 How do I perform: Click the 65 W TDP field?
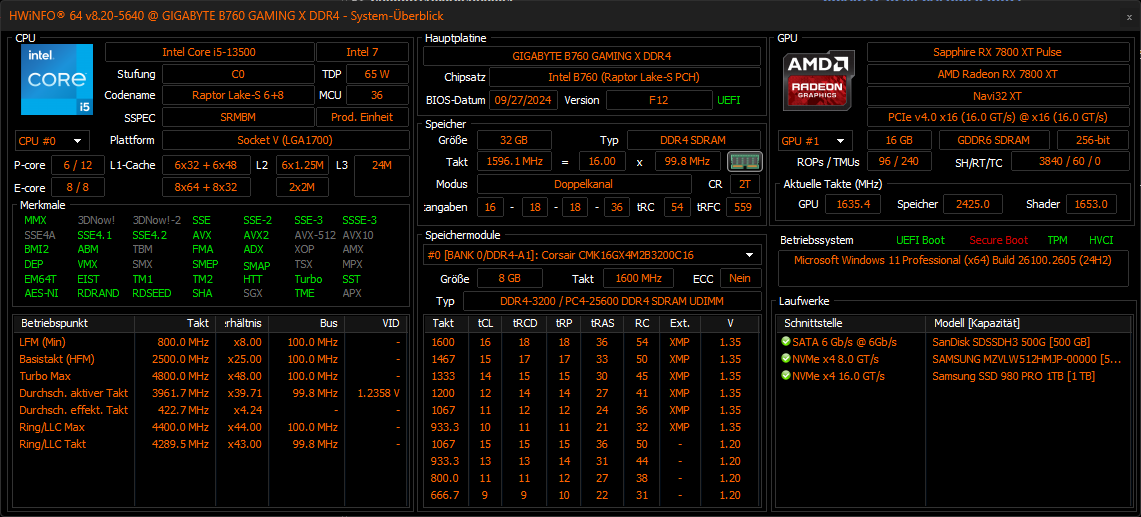pyautogui.click(x=377, y=74)
